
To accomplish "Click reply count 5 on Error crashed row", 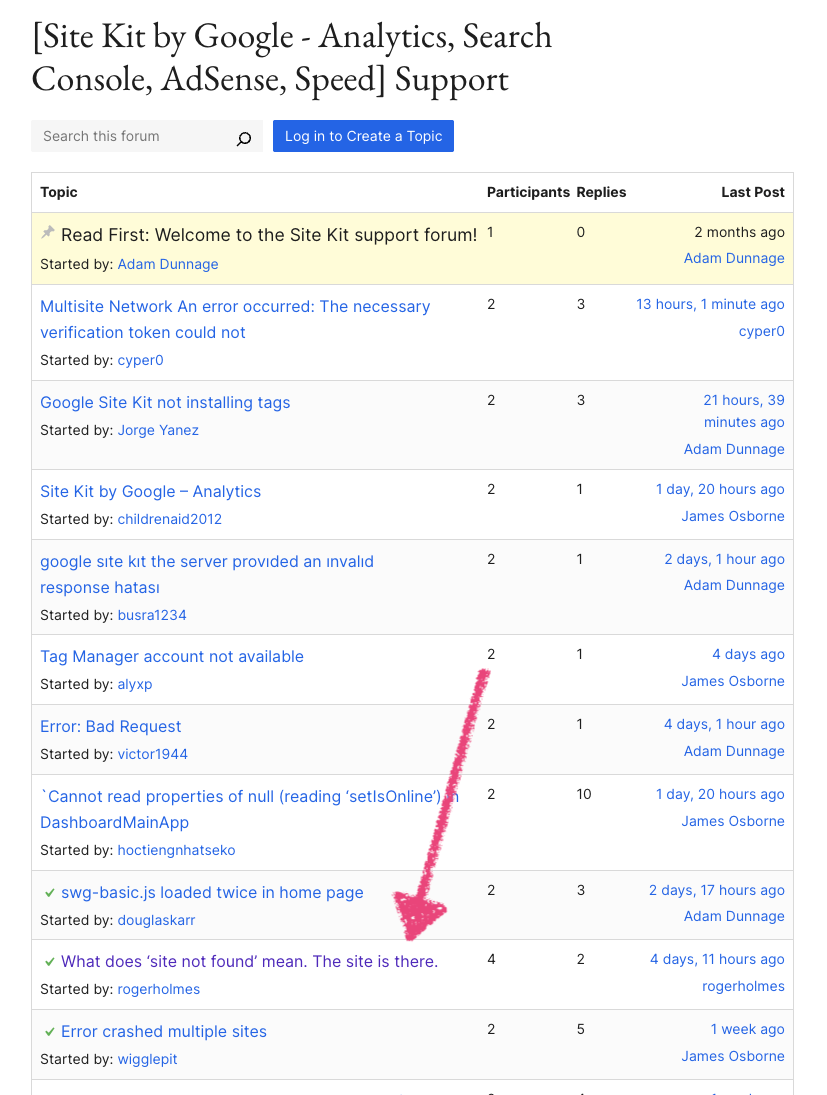I will [580, 1030].
